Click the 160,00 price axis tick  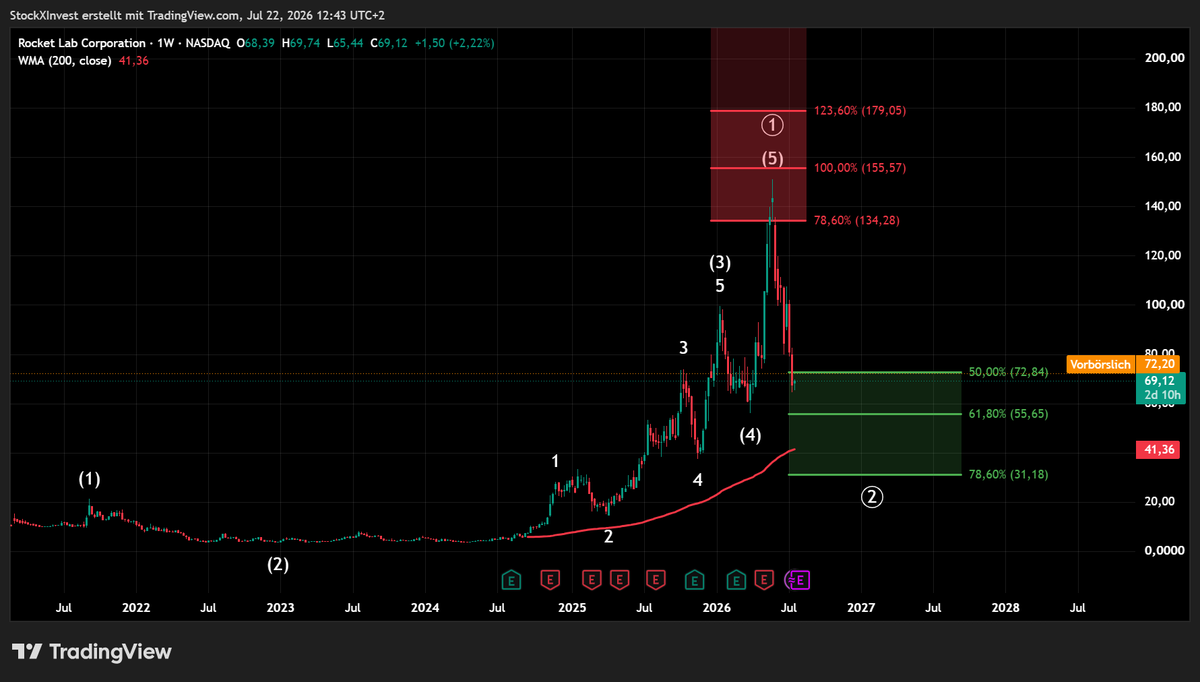(1162, 157)
